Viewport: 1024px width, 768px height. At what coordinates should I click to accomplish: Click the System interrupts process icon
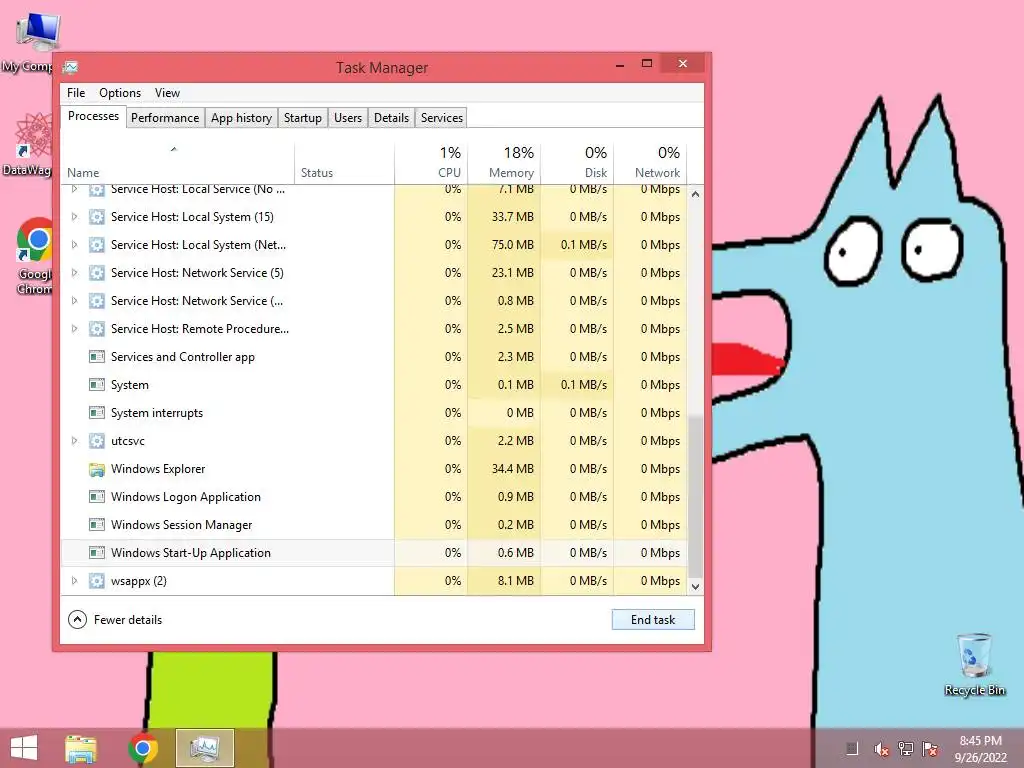click(97, 413)
